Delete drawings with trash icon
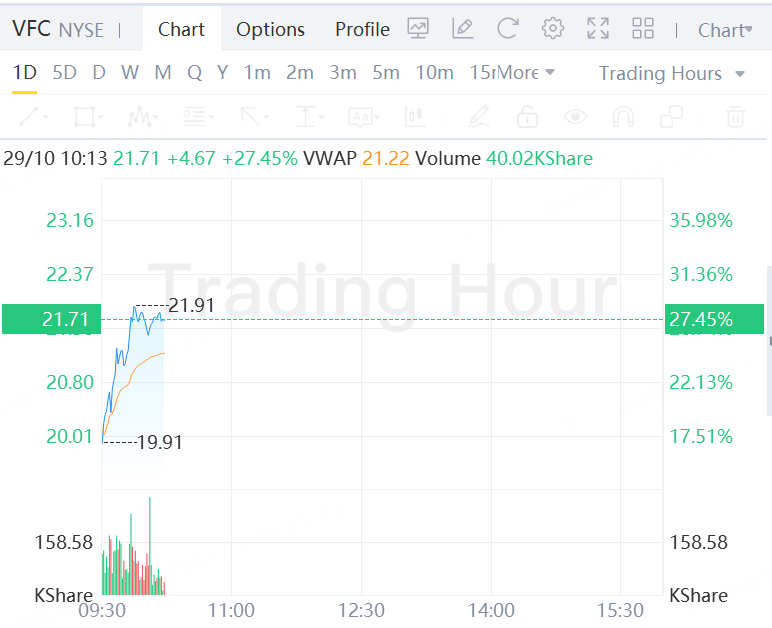772x628 pixels. (x=735, y=117)
